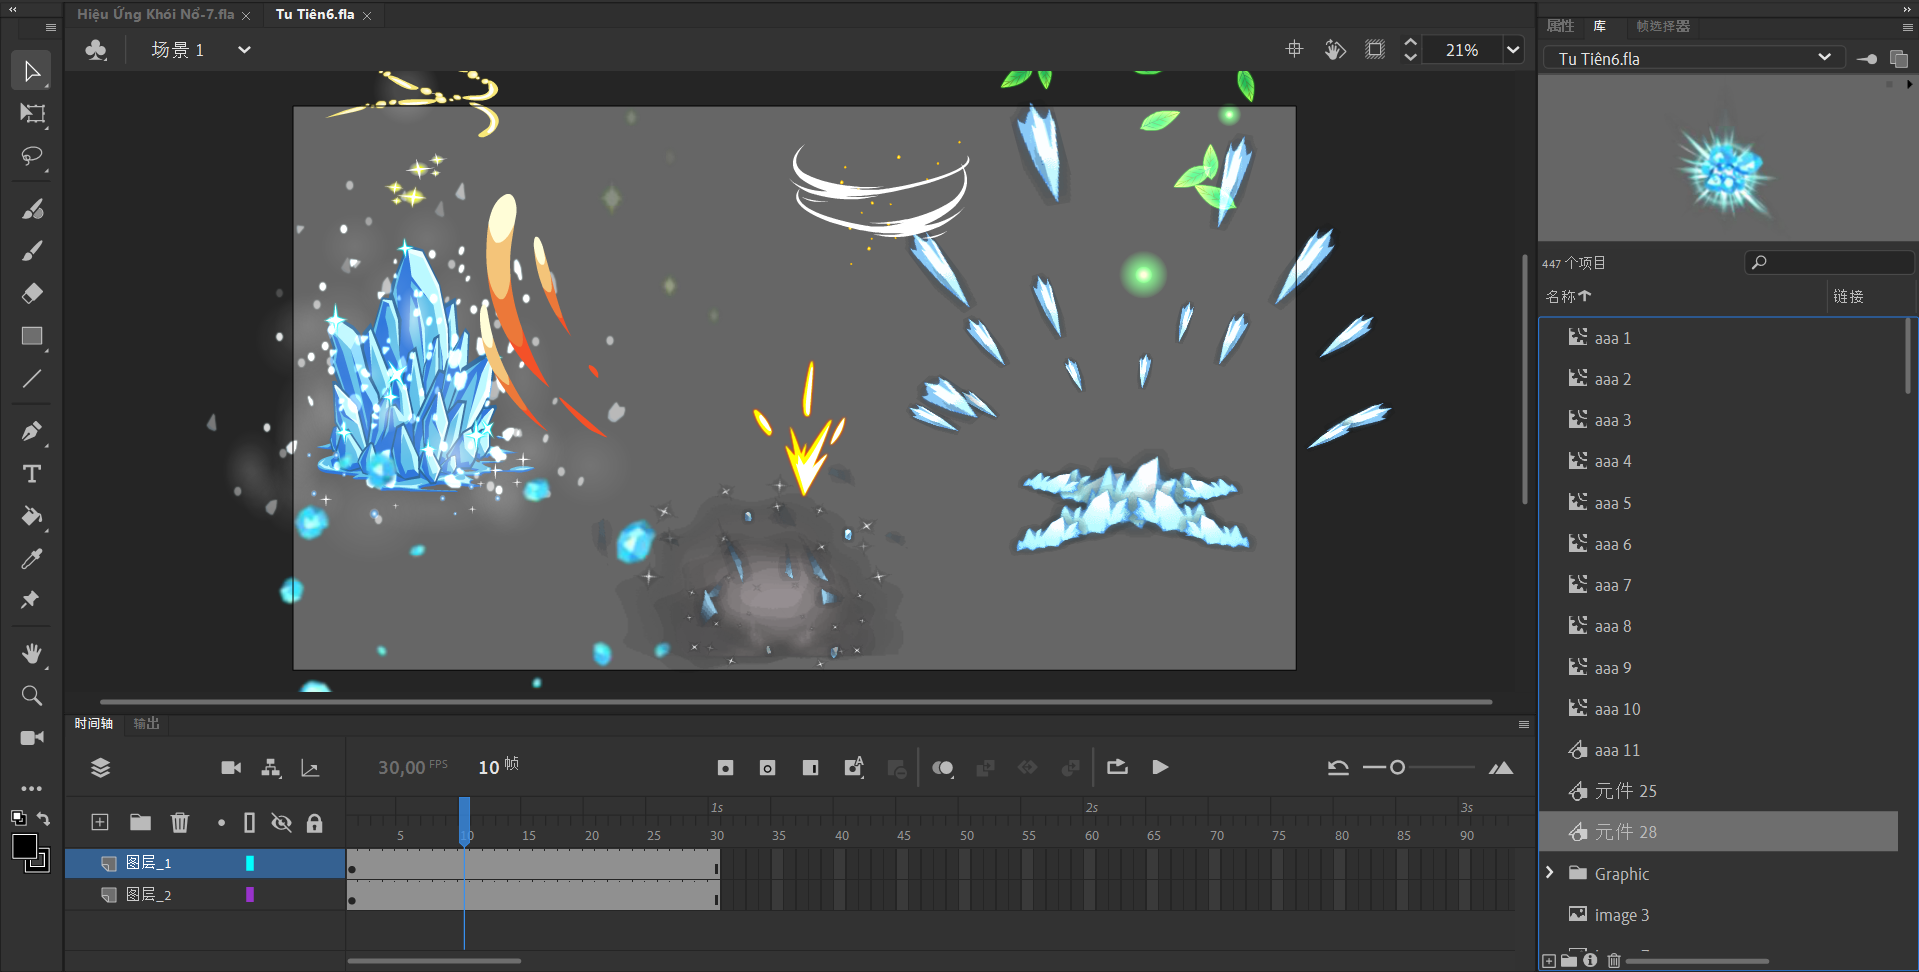
Task: Open the 输出 output panel tab
Action: tap(146, 723)
